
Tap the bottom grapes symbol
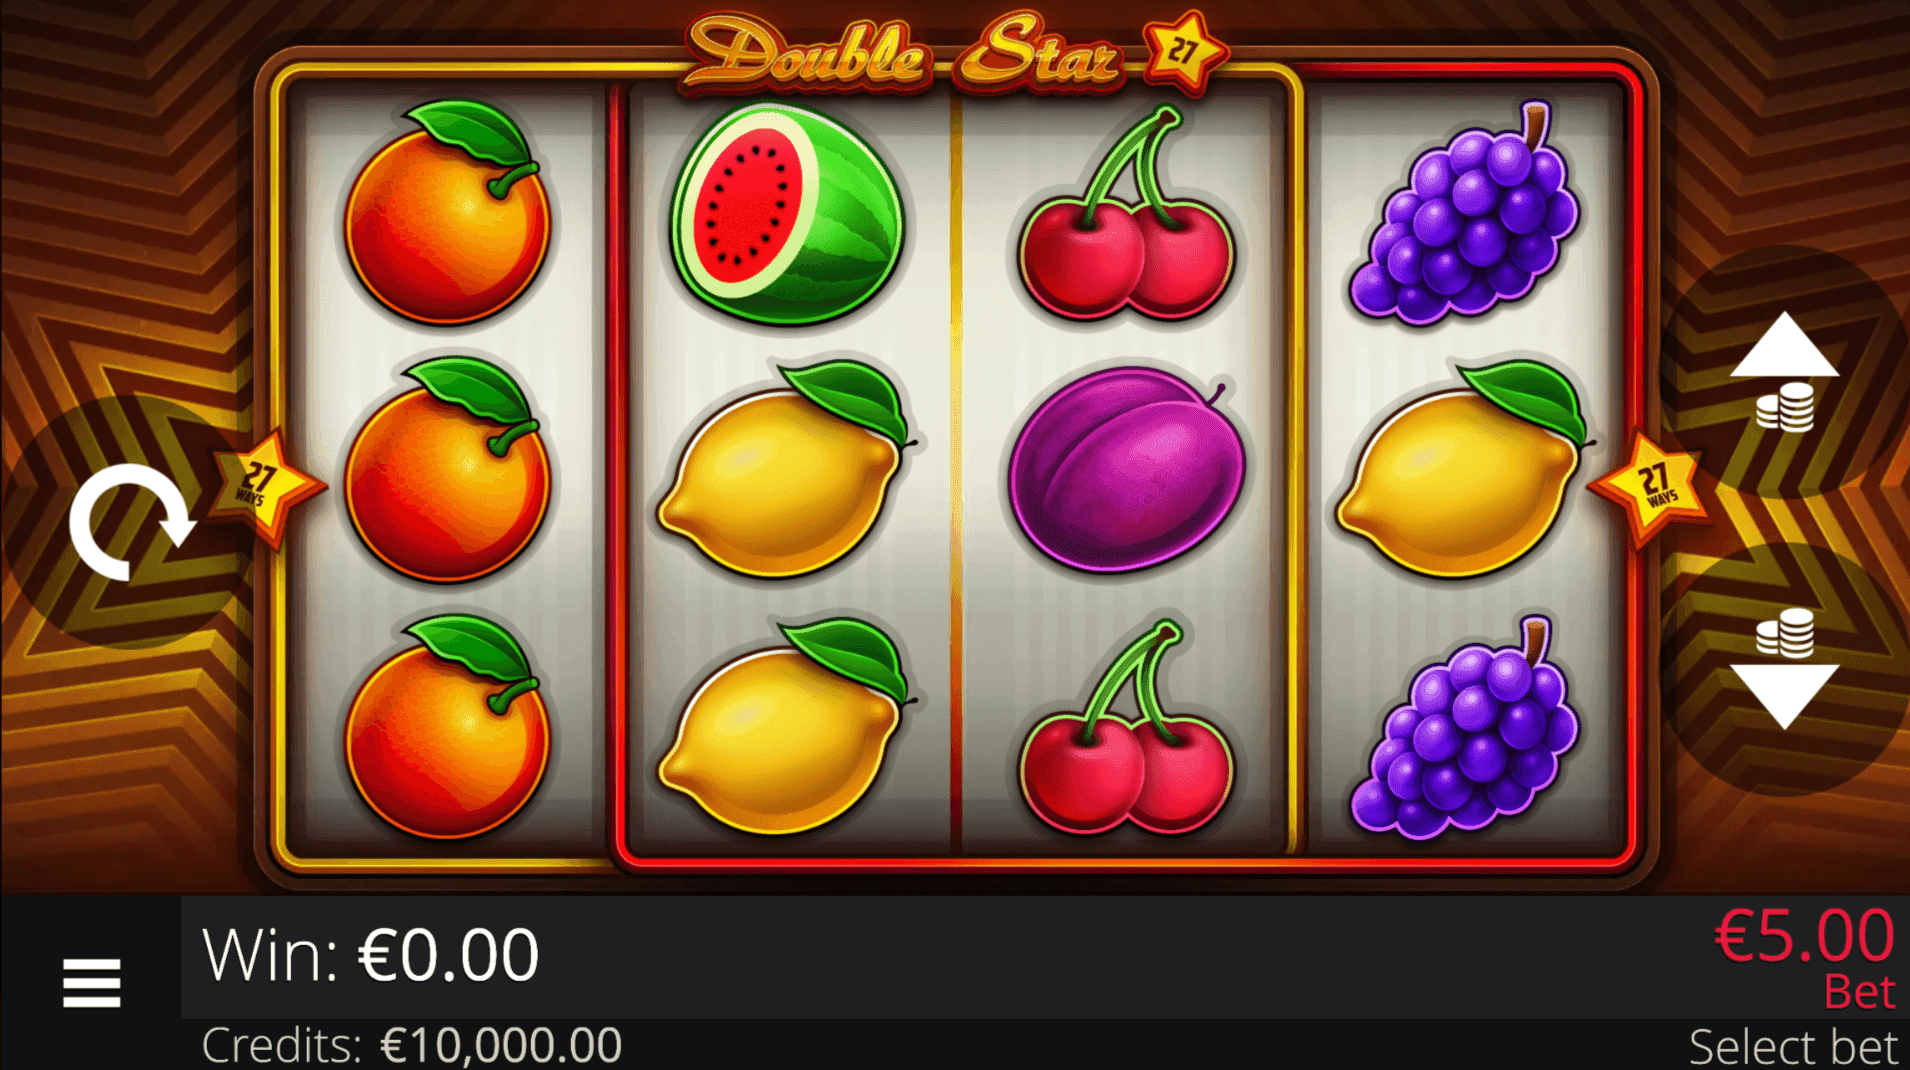point(1464,727)
